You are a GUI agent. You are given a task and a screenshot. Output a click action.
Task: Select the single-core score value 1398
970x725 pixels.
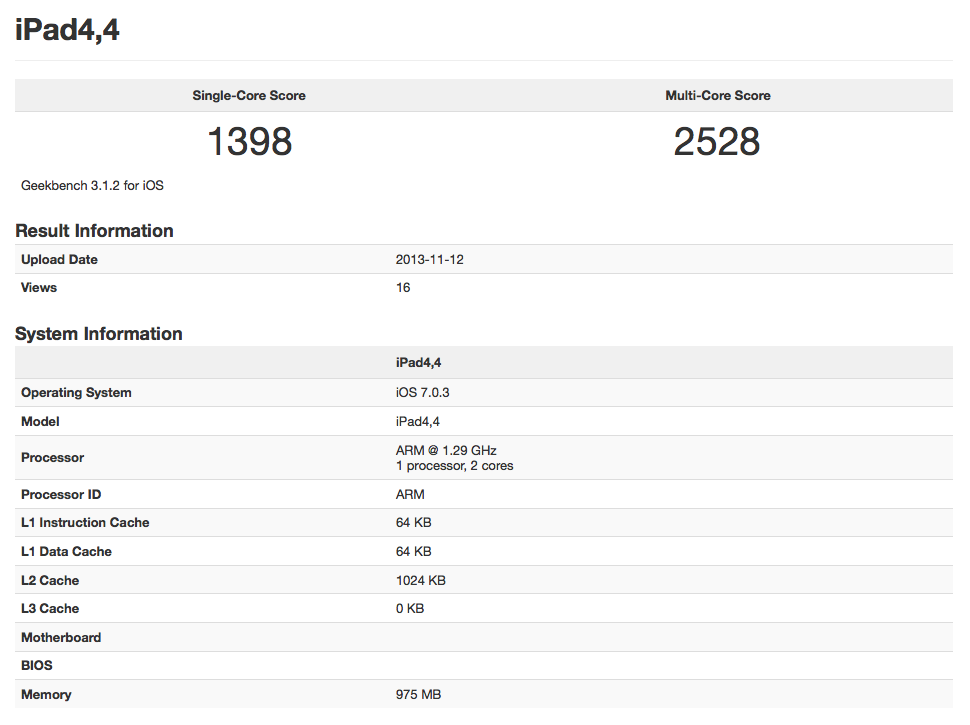click(249, 142)
